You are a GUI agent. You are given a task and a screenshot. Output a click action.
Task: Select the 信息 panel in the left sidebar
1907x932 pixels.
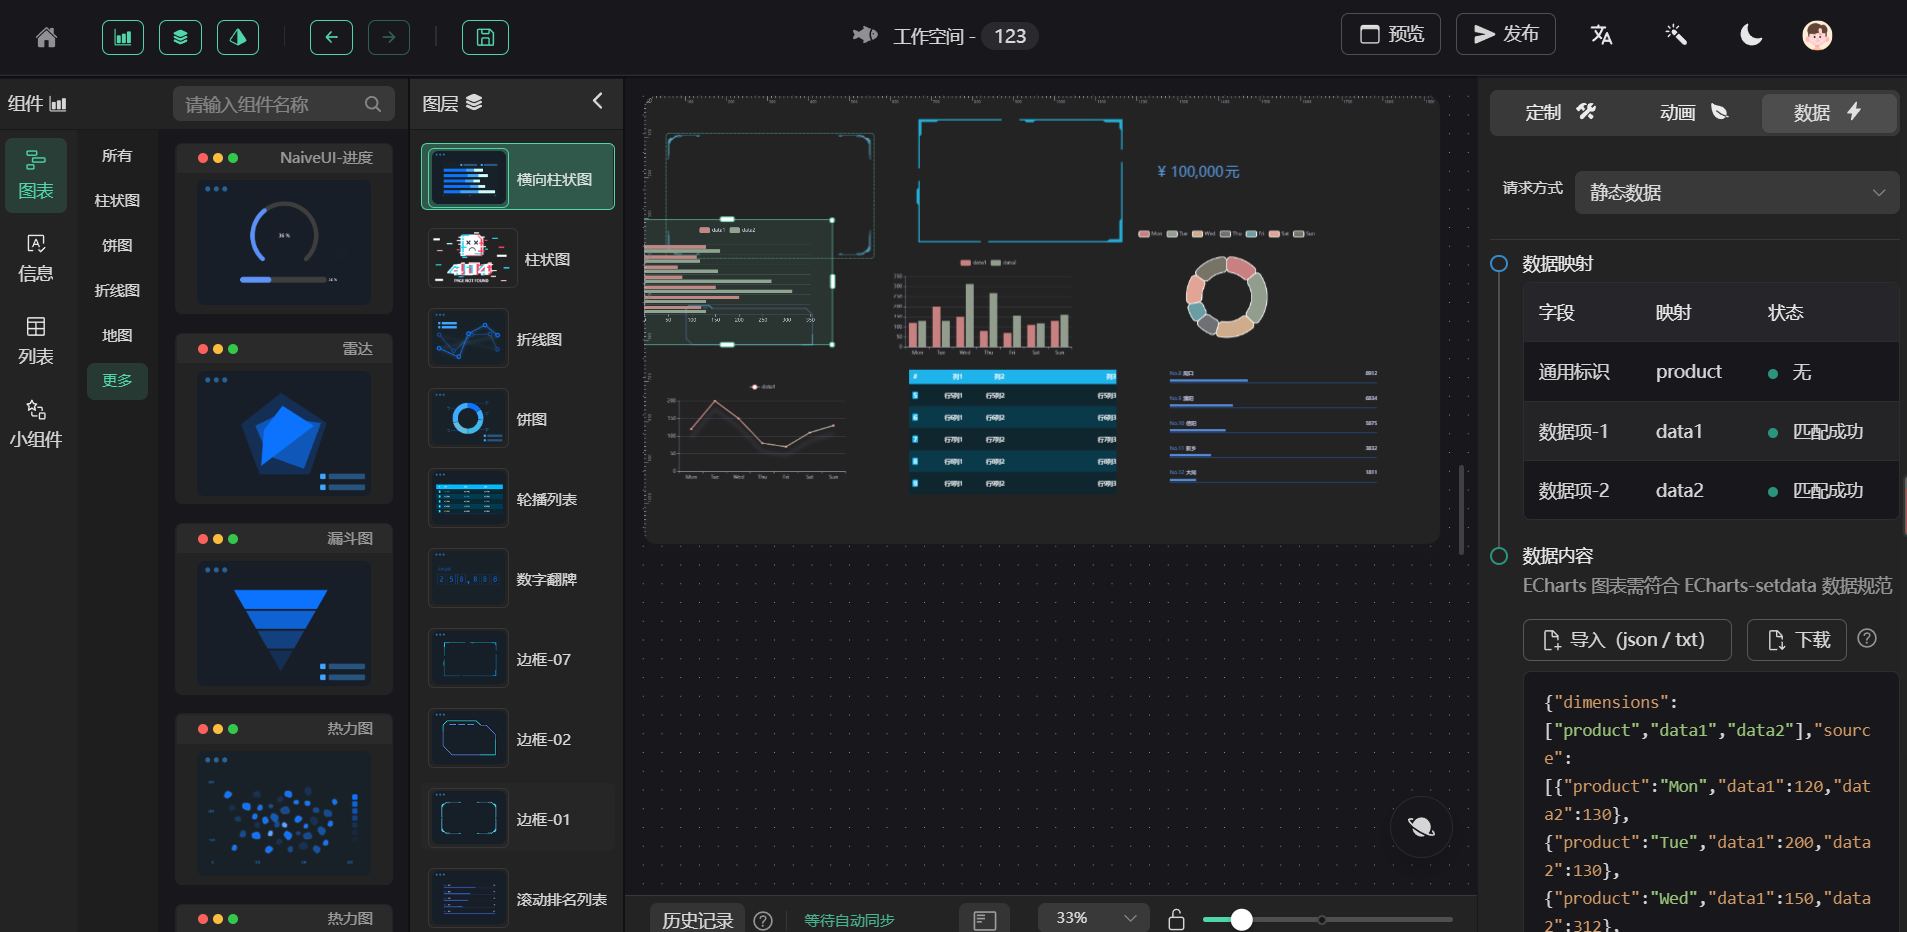[x=36, y=258]
